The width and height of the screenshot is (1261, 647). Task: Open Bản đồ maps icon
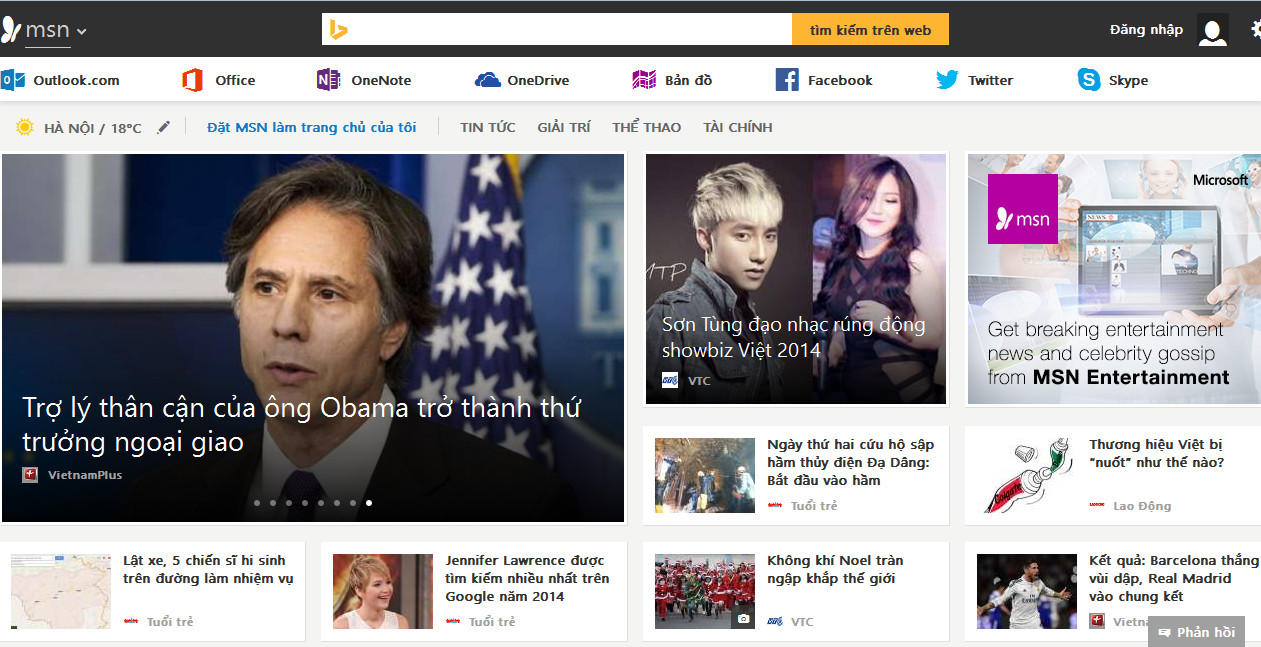pos(644,80)
